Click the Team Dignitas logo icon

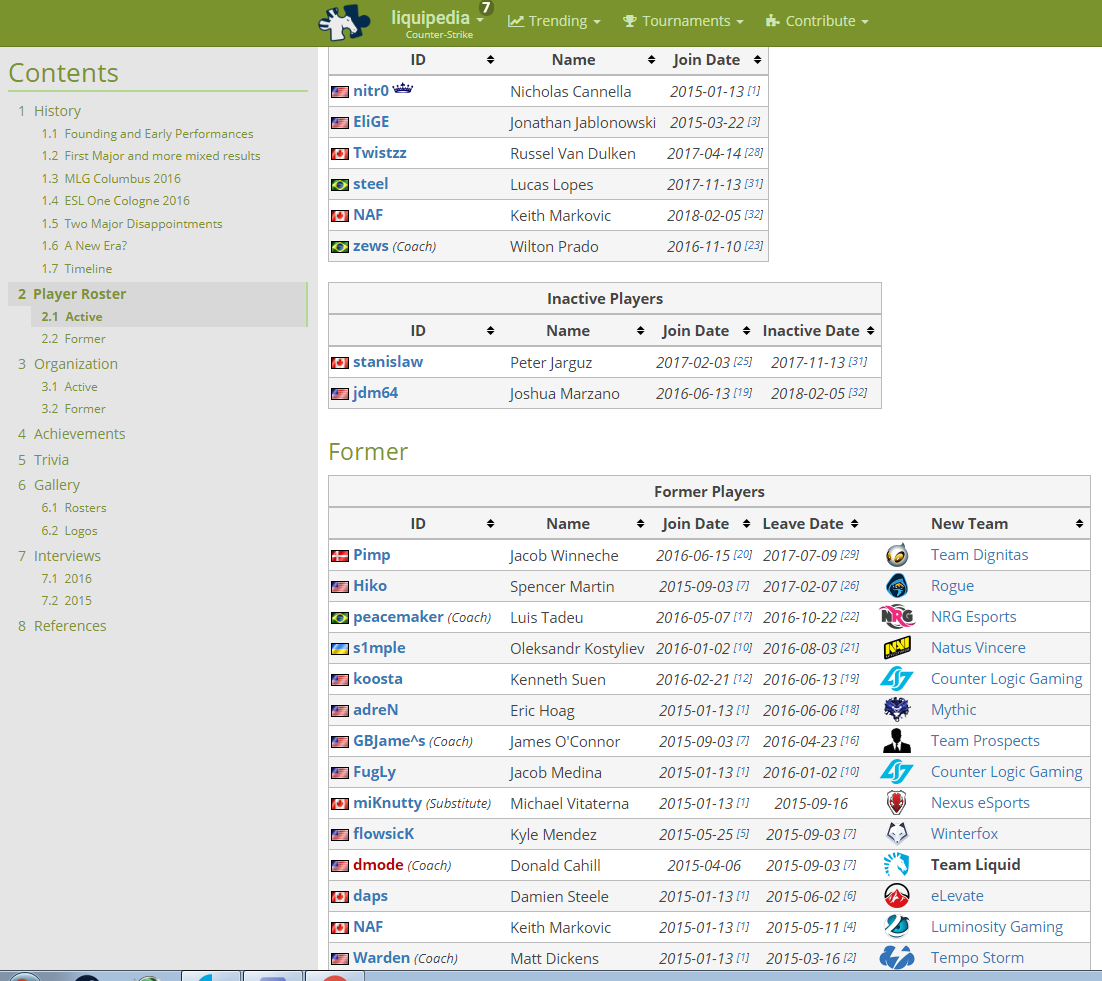pos(897,555)
